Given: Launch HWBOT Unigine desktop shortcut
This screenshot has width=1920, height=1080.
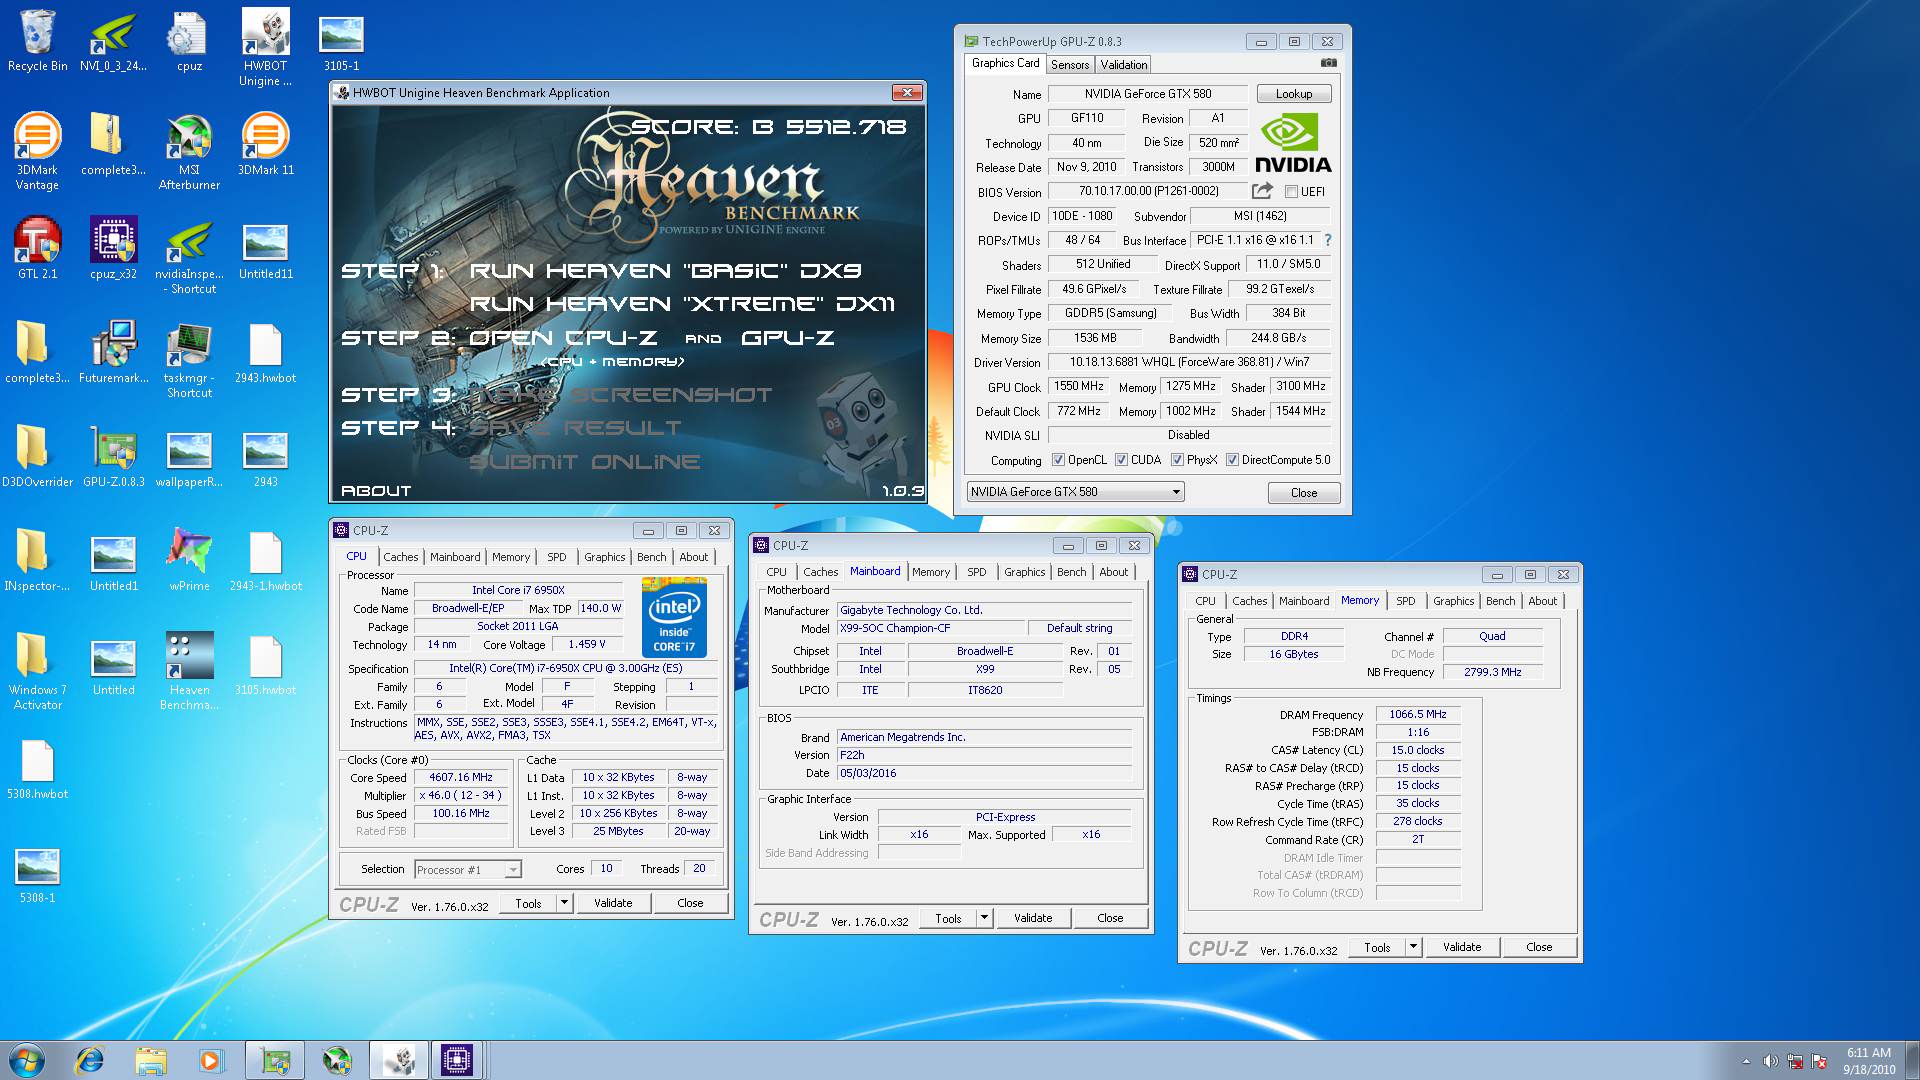Looking at the screenshot, I should [265, 47].
